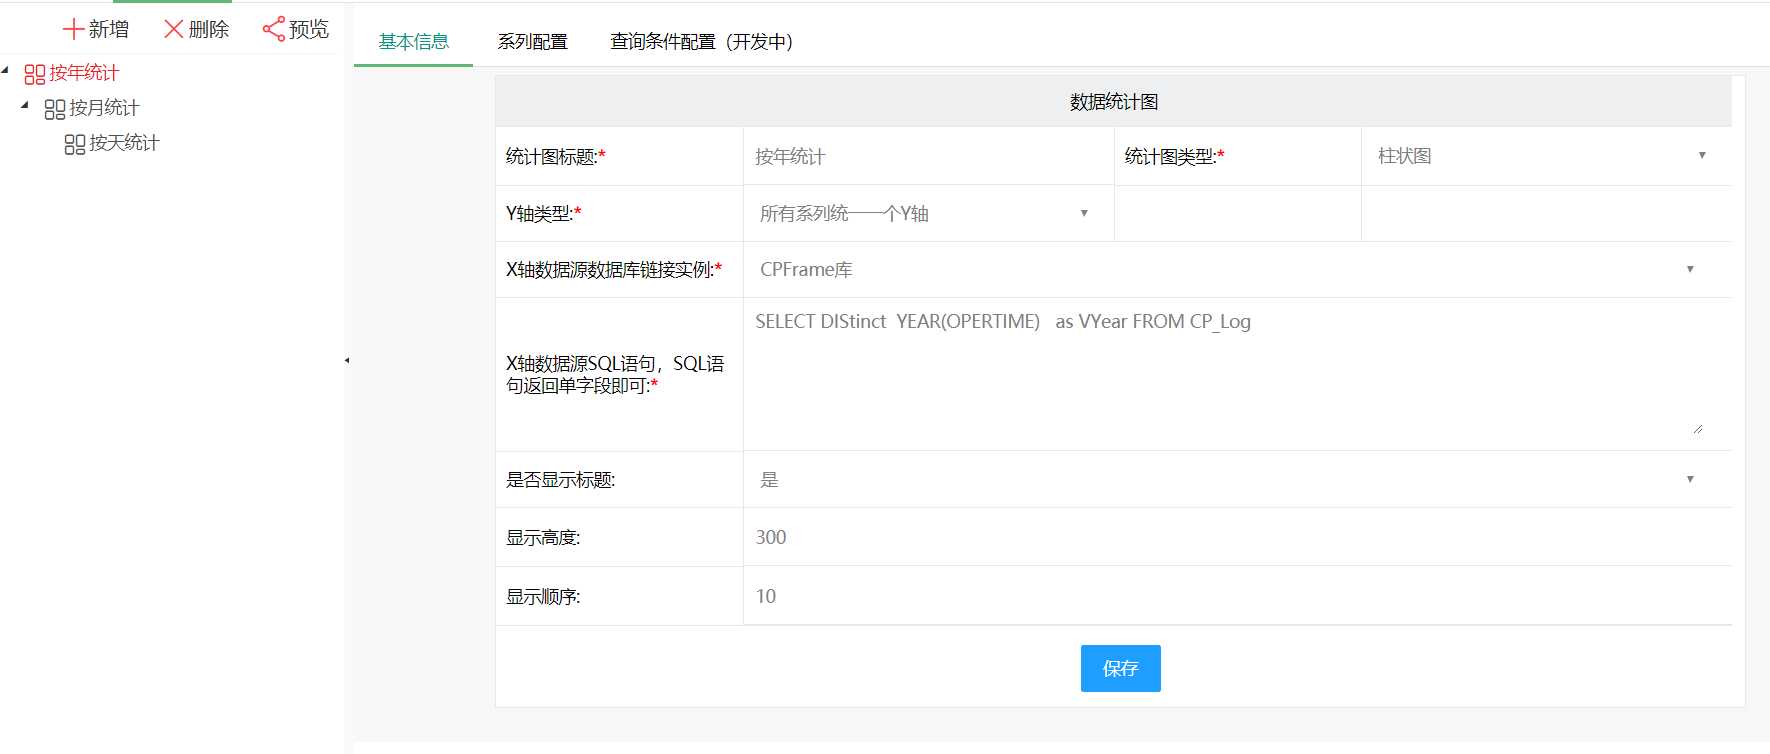Screen dimensions: 1770x754
Task: Collapse the left panel with splitter arrow
Action: click(x=347, y=360)
